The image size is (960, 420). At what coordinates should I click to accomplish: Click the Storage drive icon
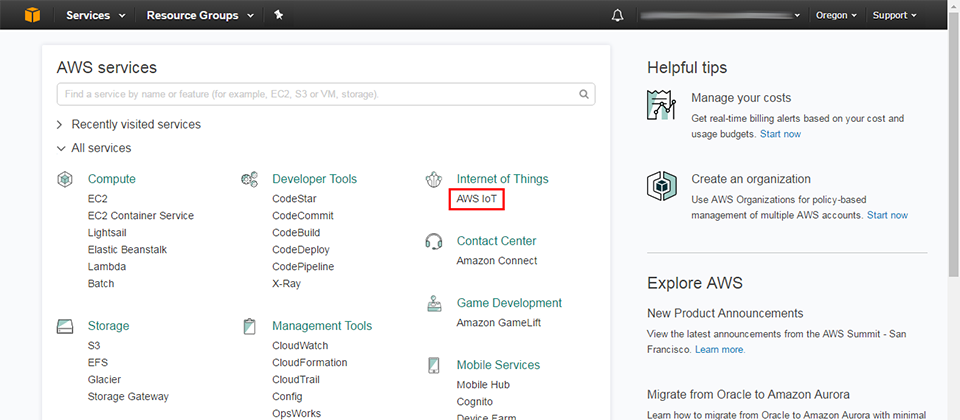pos(65,326)
